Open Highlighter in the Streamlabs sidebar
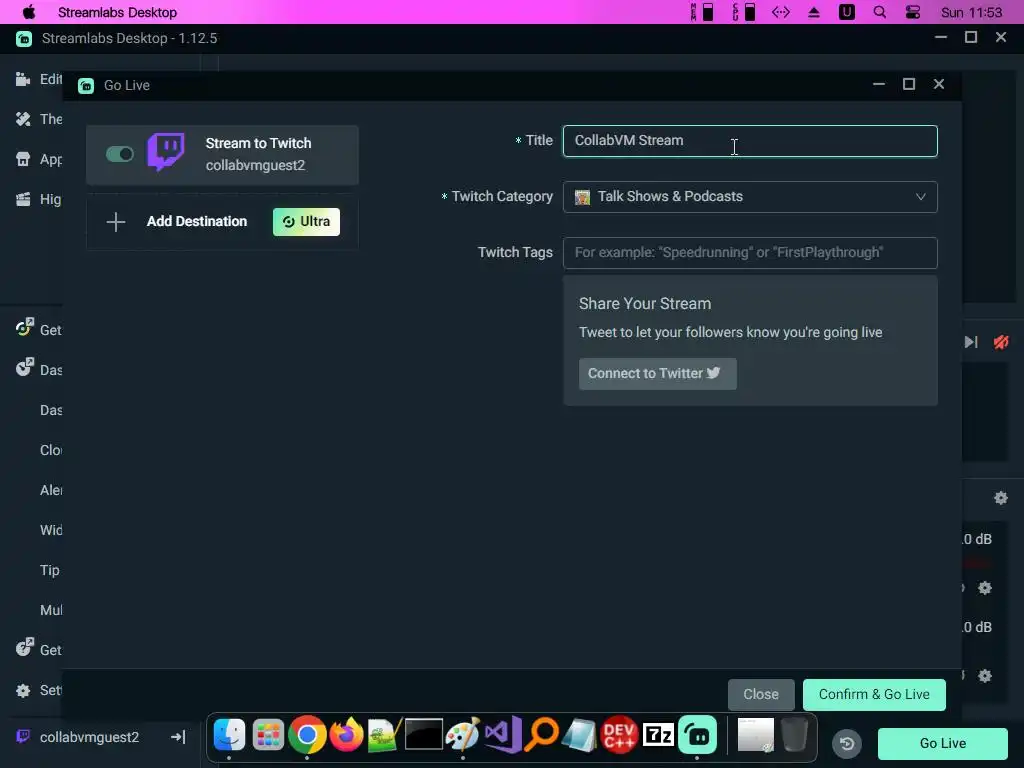The height and width of the screenshot is (768, 1024). tap(38, 199)
